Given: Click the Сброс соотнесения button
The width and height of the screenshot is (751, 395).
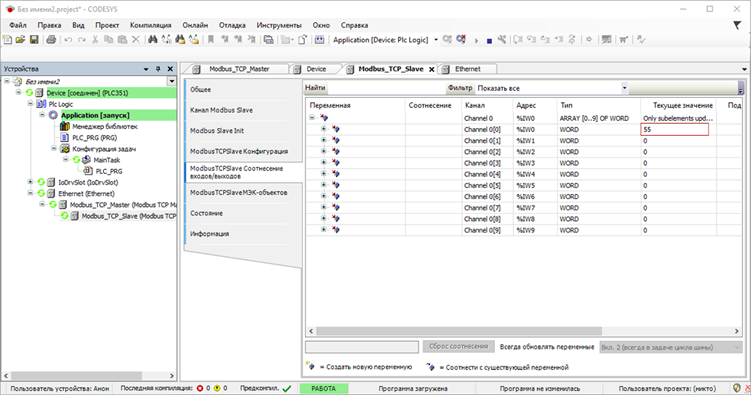Looking at the screenshot, I should (458, 346).
